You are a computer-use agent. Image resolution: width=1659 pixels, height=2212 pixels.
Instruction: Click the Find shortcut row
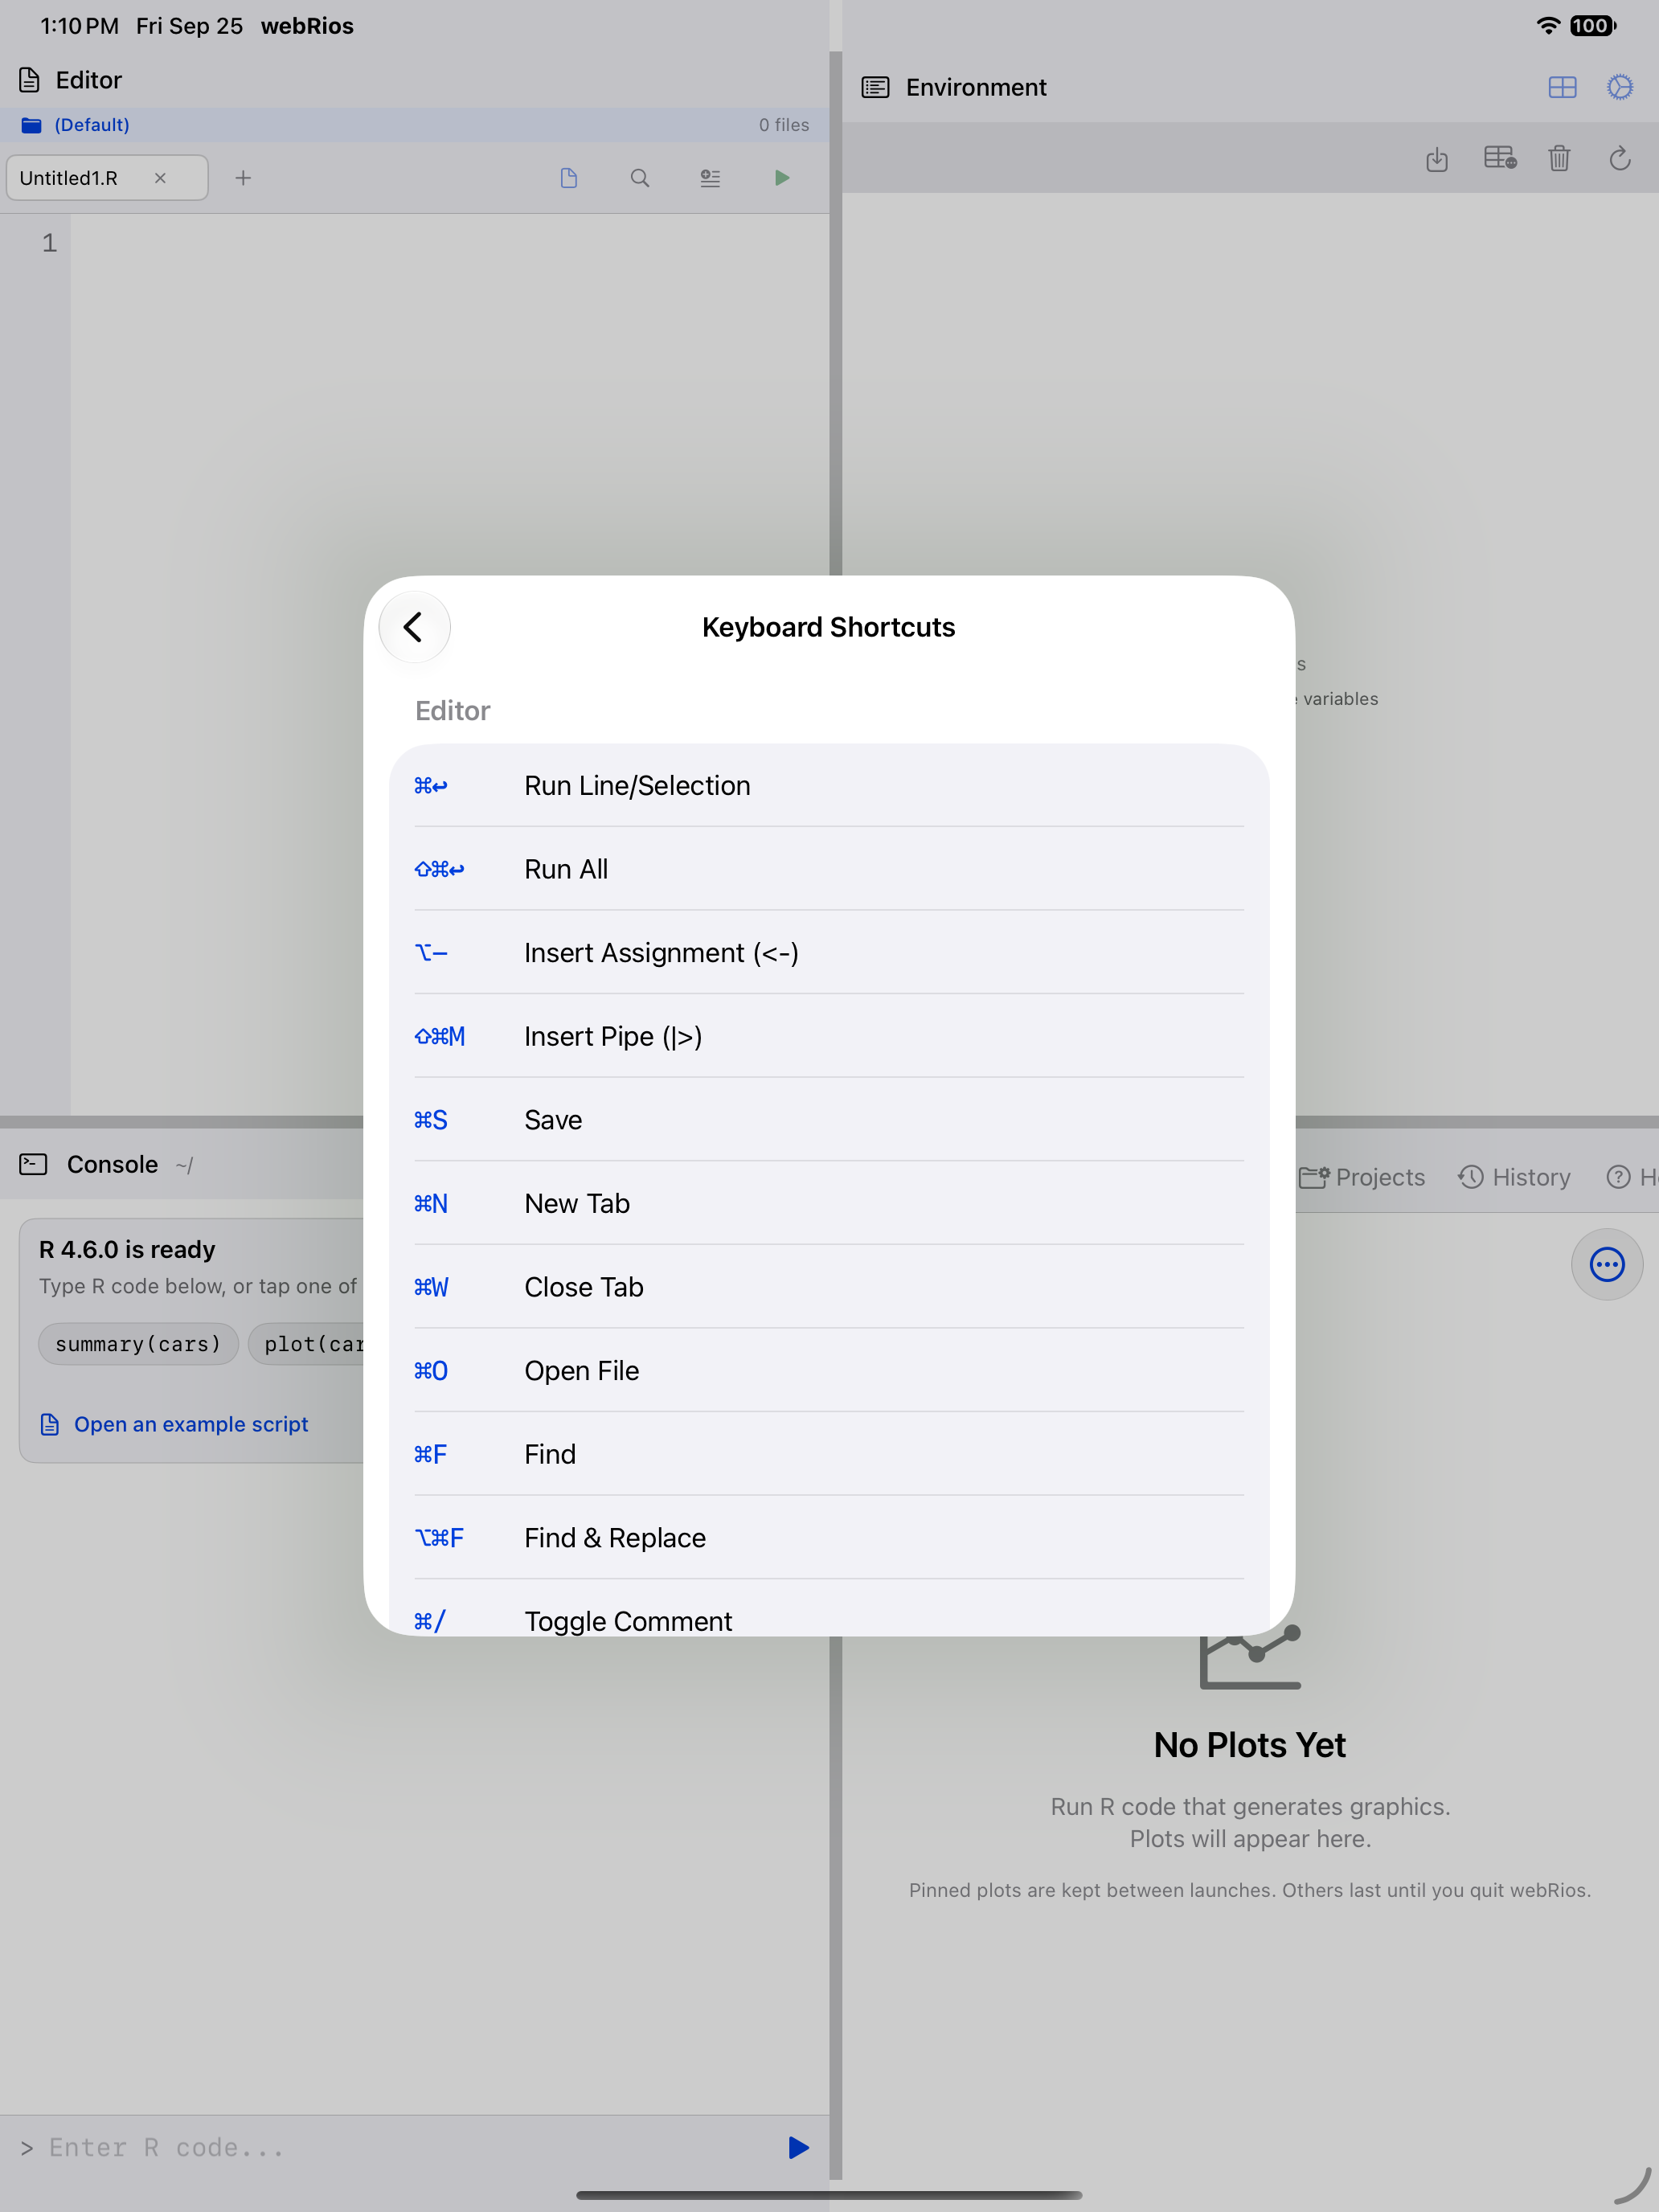[x=829, y=1454]
